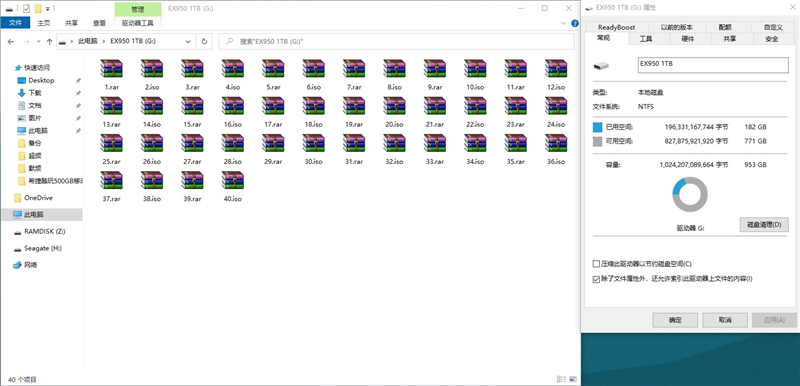Select the 25.rar file icon
This screenshot has height=386, width=800.
(111, 144)
